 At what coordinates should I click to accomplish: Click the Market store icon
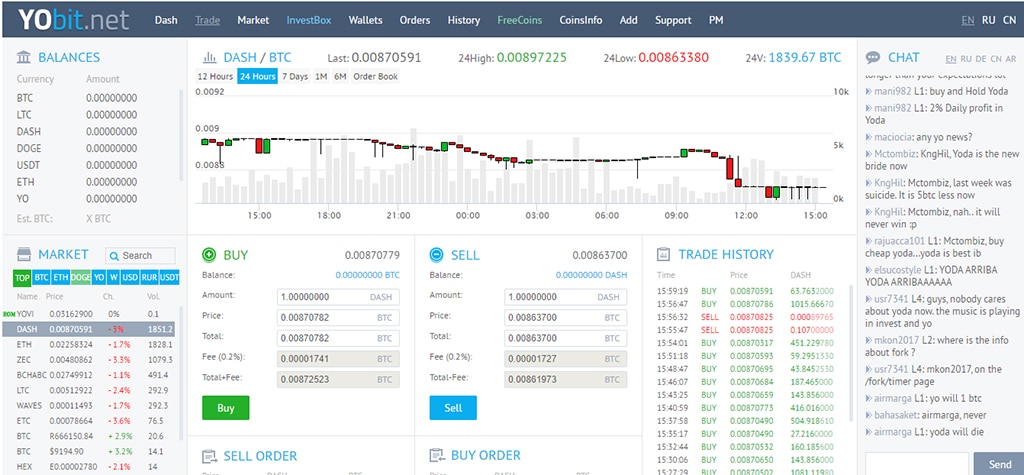24,254
